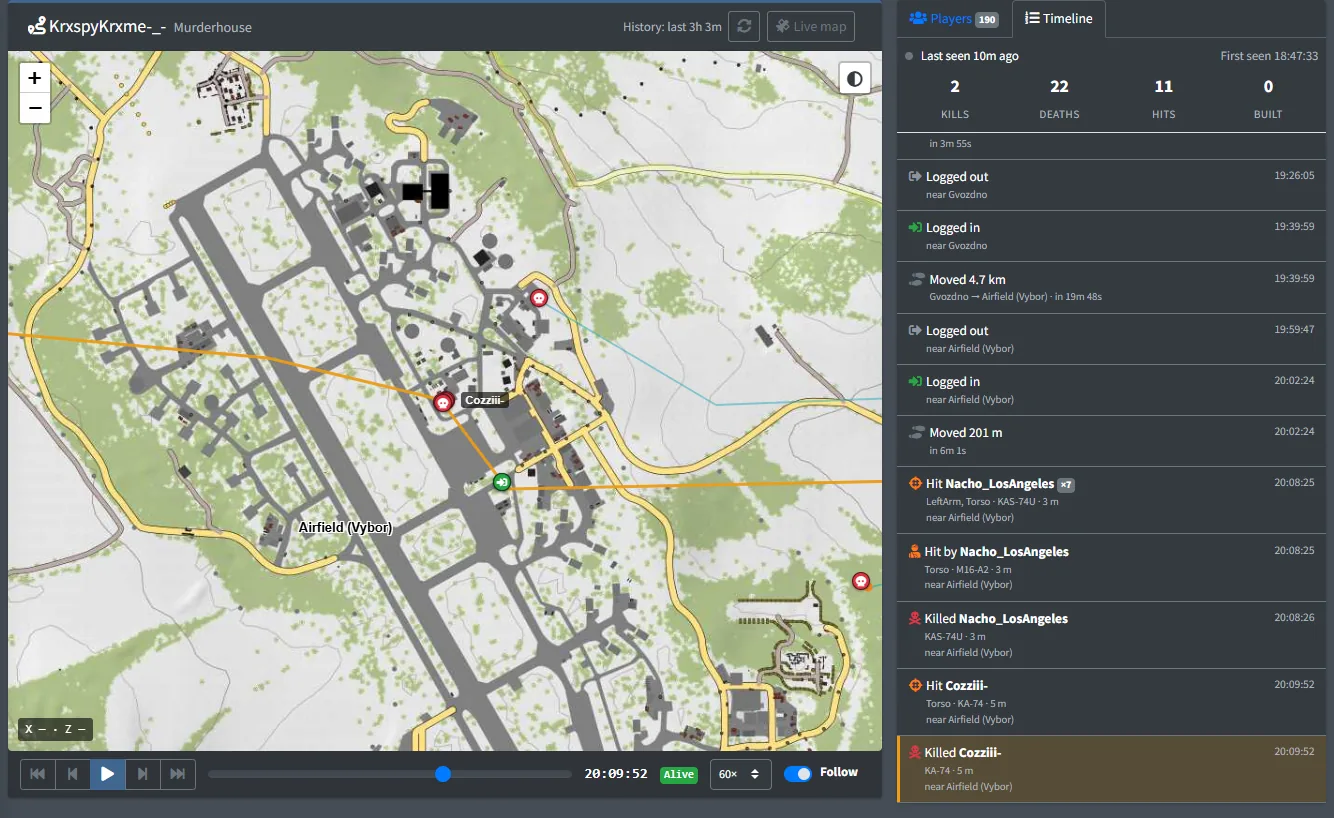Screen dimensions: 1334x818
Task: Zoom in on the map
Action: (x=35, y=77)
